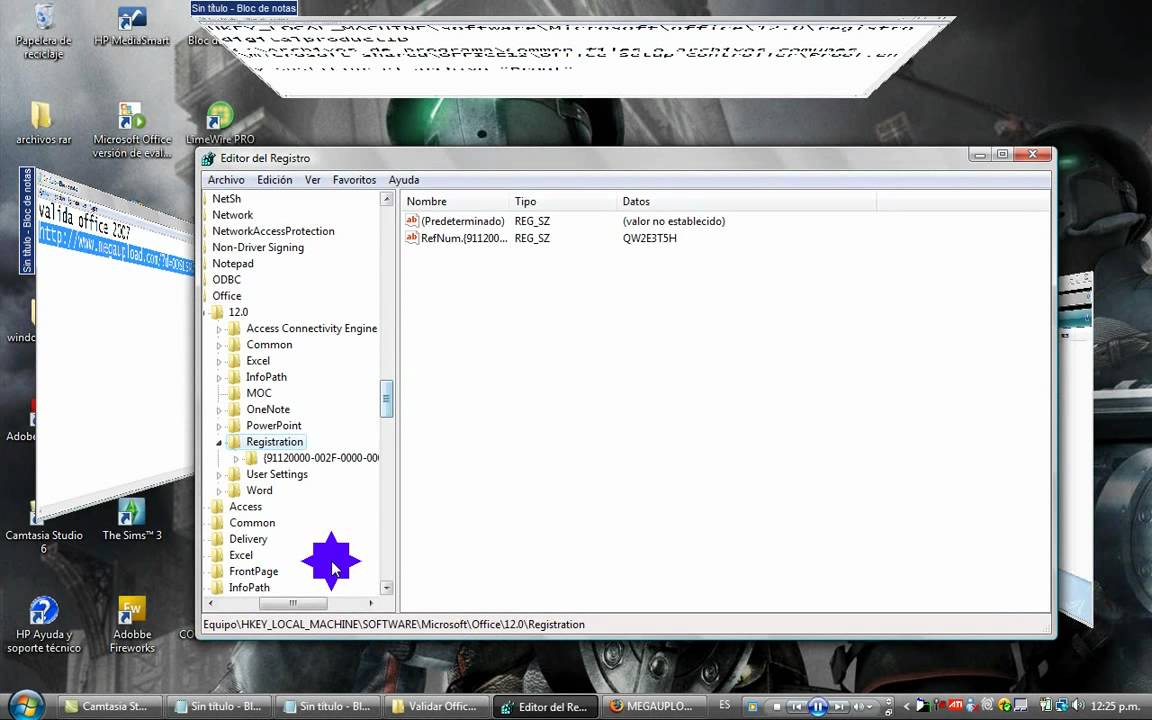Expand the InfoPath key under 12.0

(219, 378)
